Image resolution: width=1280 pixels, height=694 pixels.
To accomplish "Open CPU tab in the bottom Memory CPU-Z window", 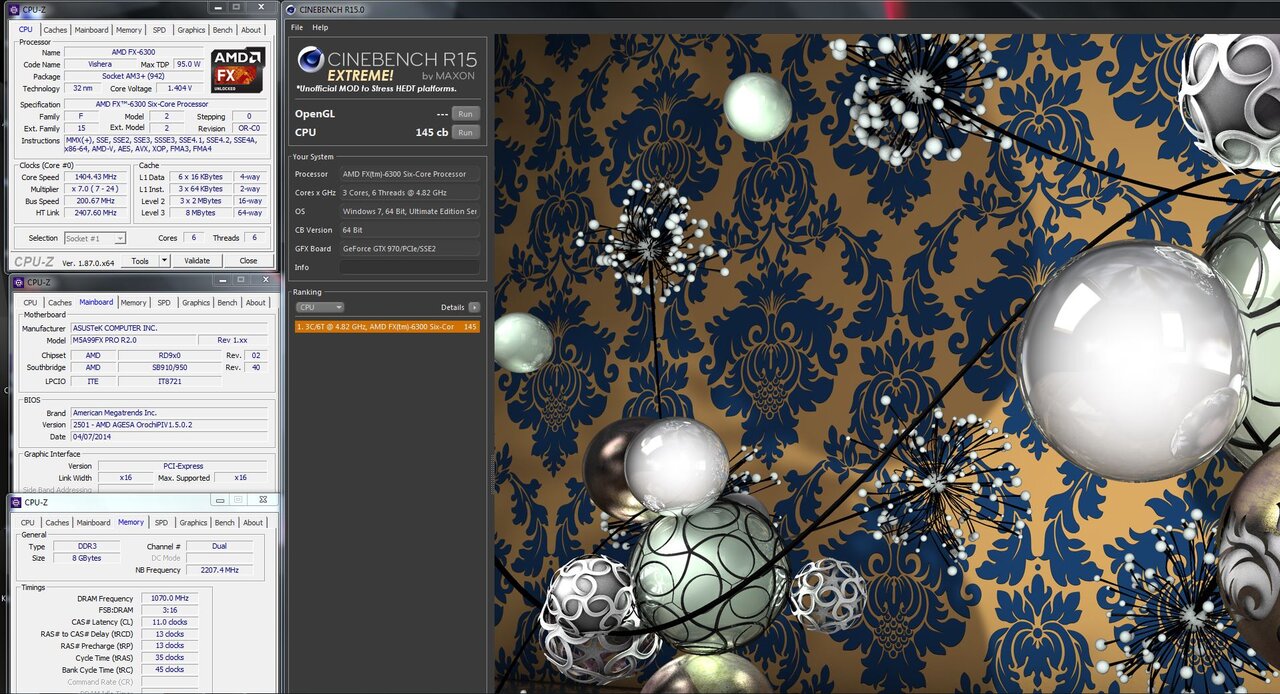I will (28, 523).
